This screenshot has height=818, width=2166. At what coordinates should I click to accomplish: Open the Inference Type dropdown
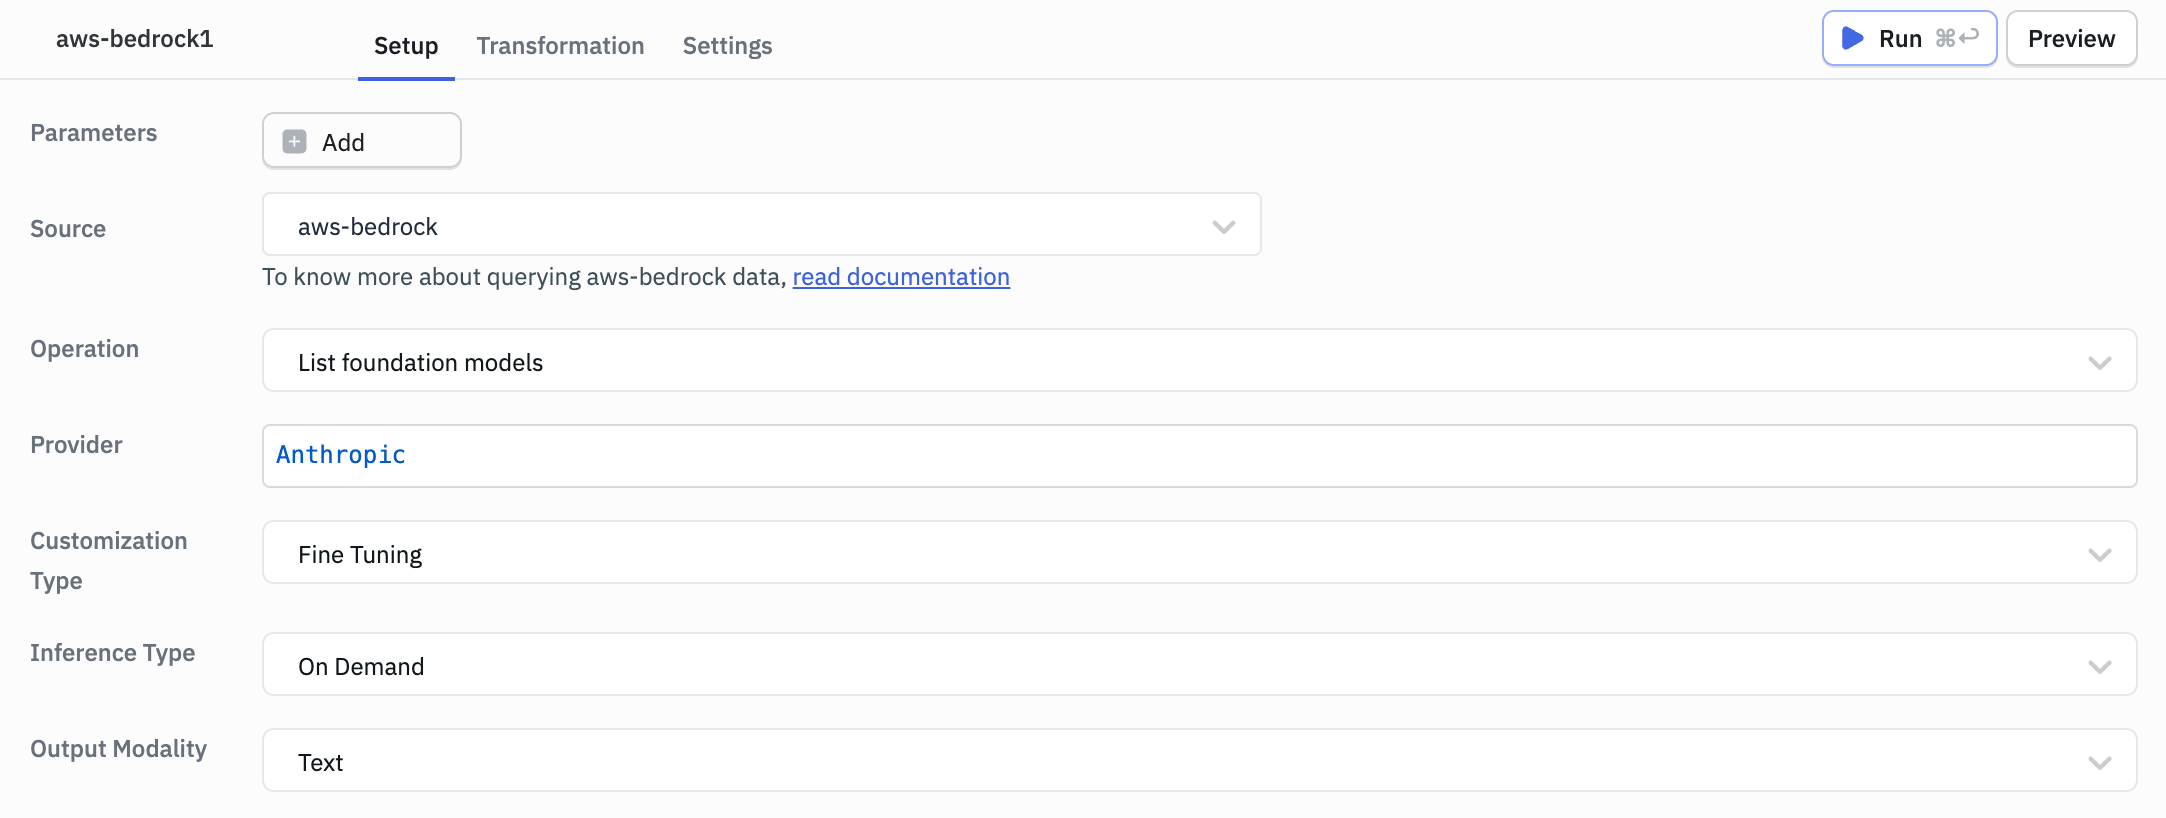1199,664
